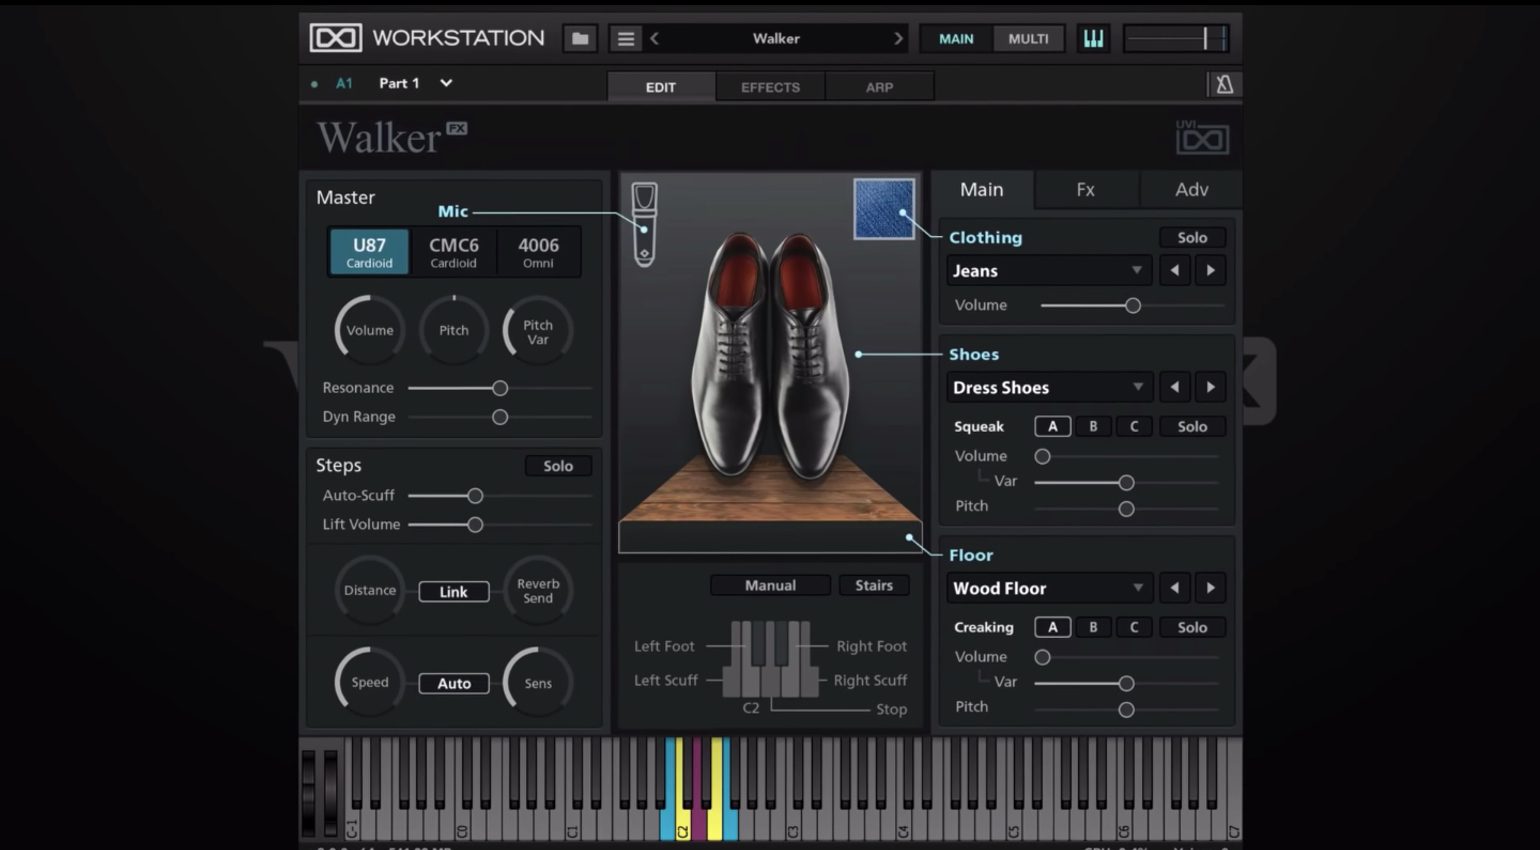Click the Sens knob
Screen dimensions: 1540x850
[x=538, y=682]
